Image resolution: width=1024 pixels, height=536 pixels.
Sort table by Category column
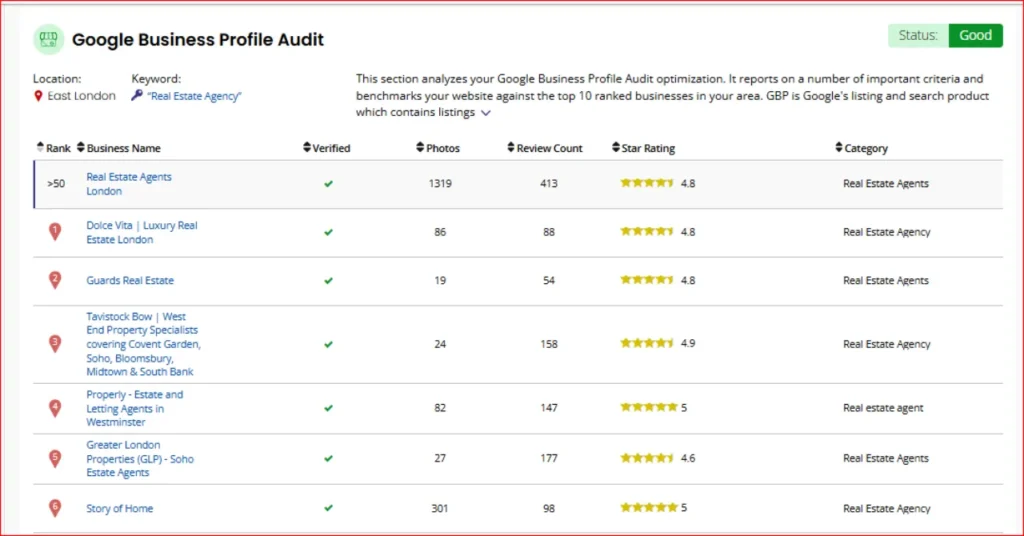[861, 148]
